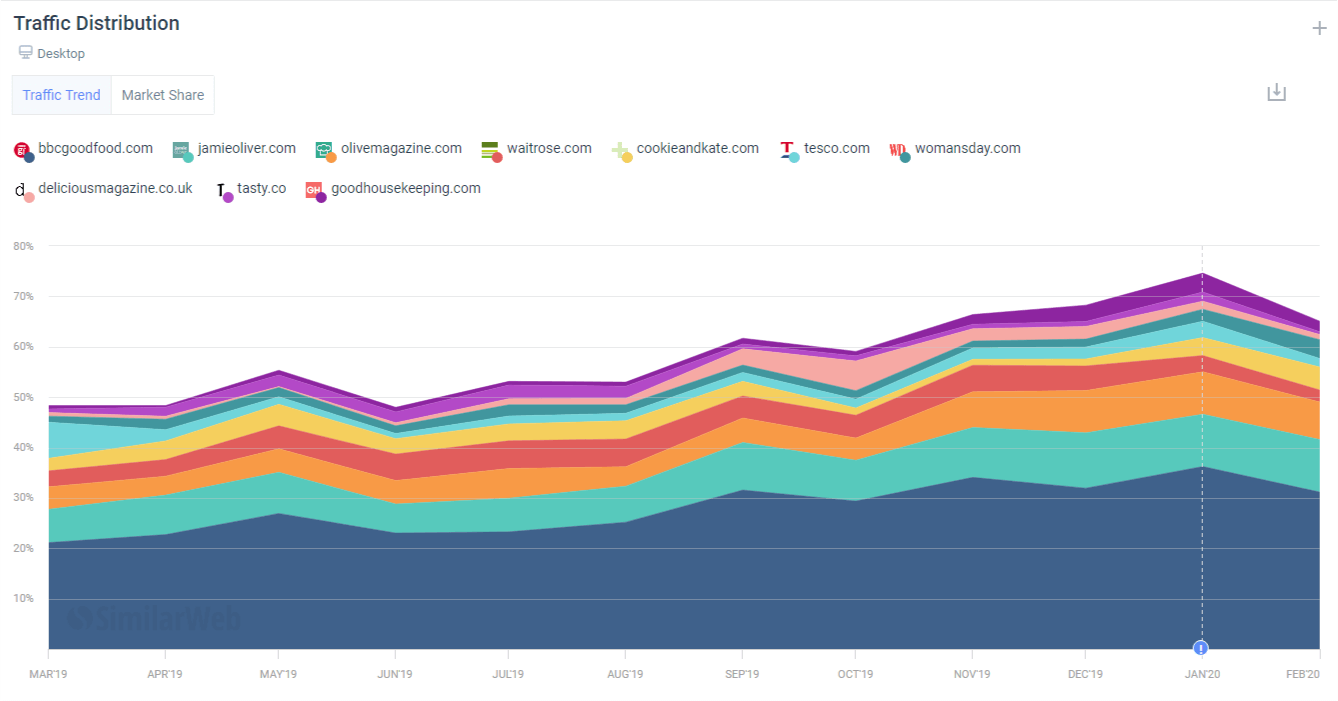Click the tasty.co legend icon
This screenshot has width=1338, height=701.
[x=225, y=188]
